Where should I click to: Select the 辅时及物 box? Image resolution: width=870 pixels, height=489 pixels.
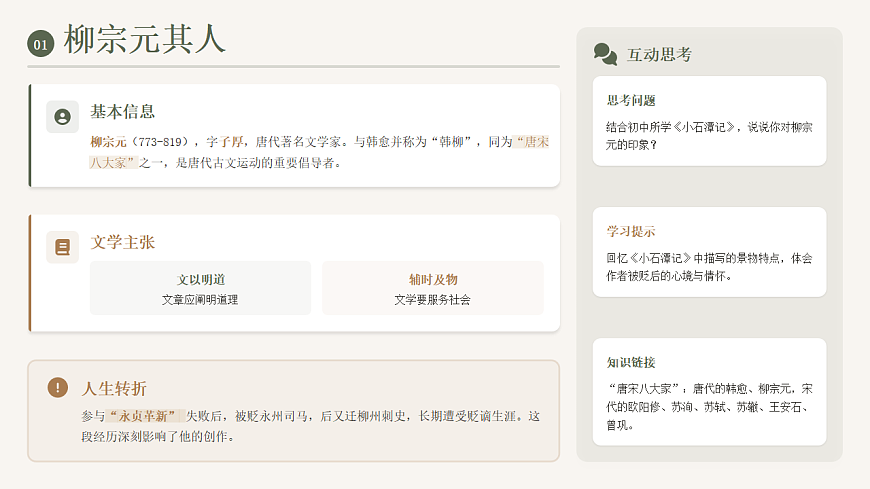[432, 288]
